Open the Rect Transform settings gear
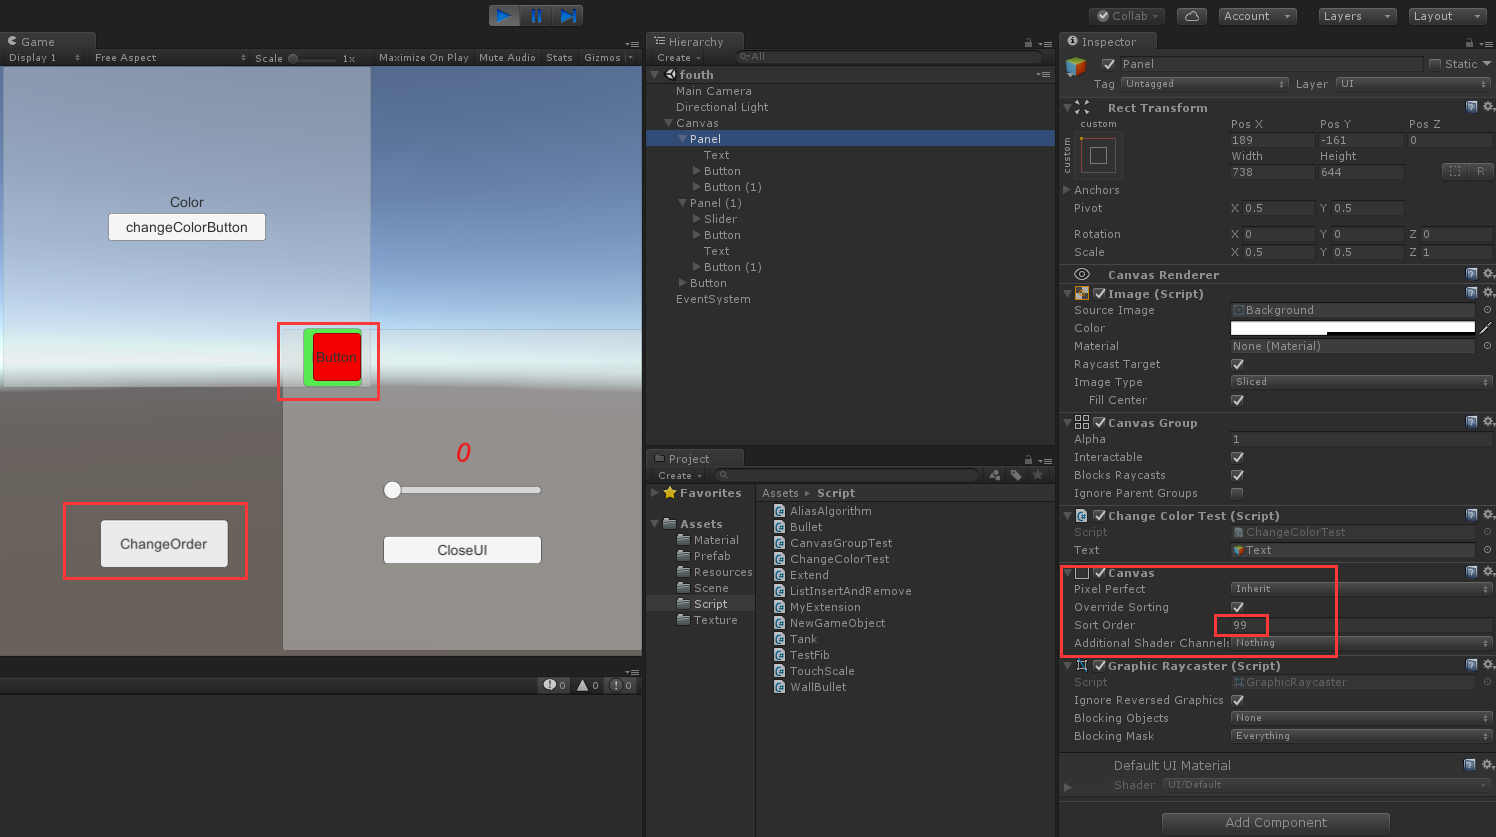This screenshot has height=837, width=1496. (1489, 107)
